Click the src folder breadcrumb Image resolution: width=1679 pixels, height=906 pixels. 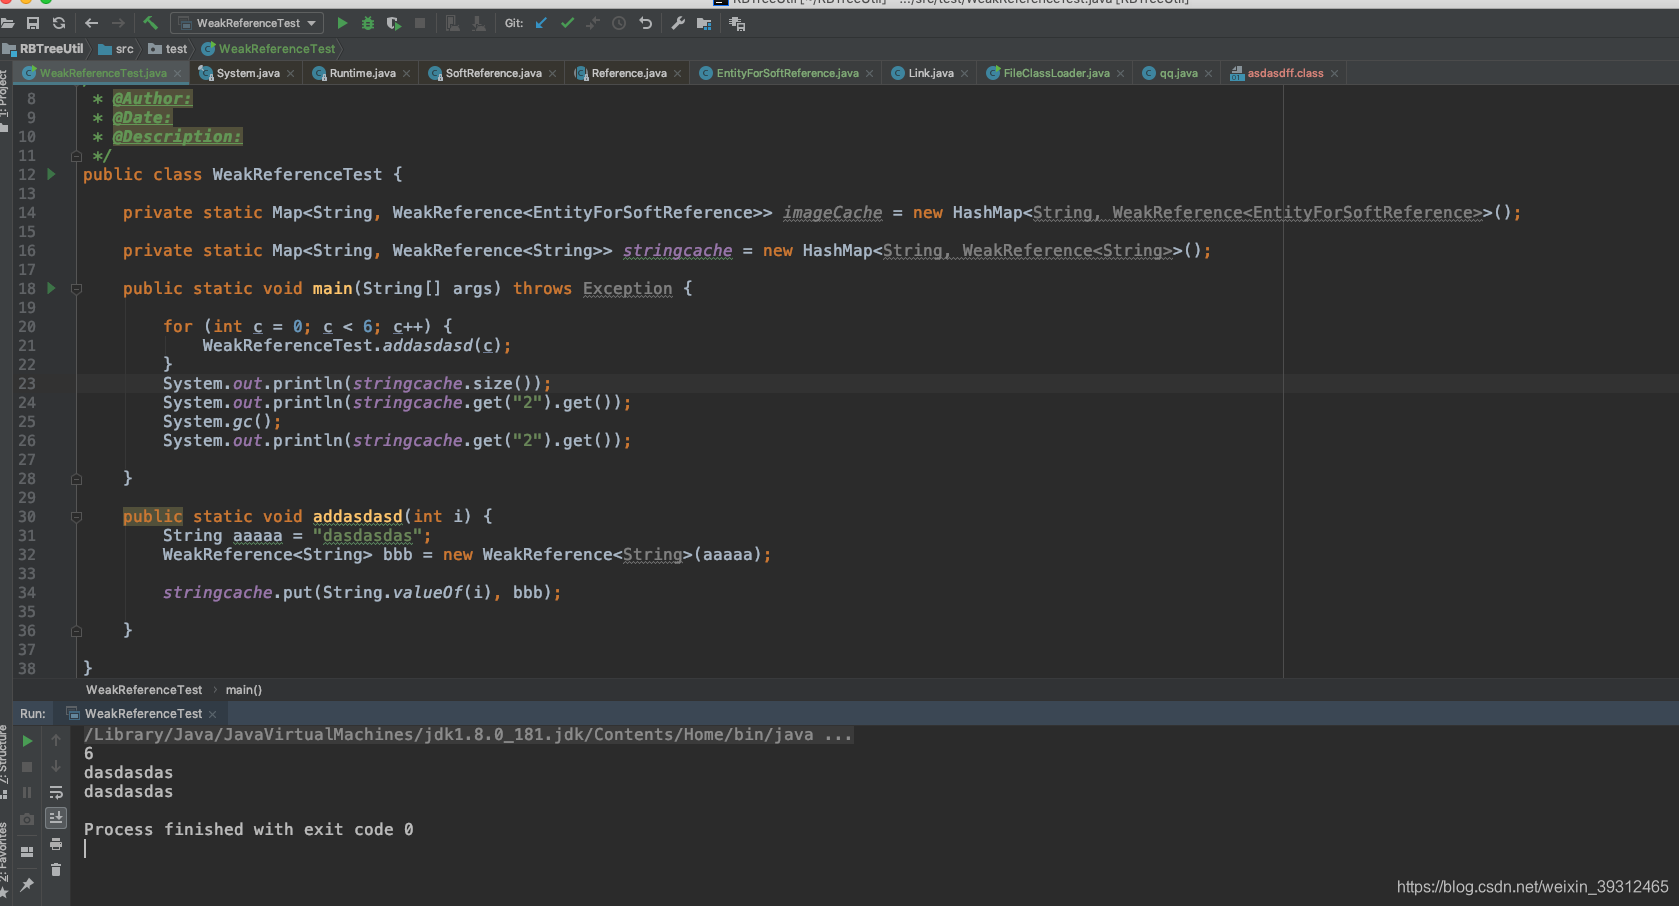pos(116,48)
